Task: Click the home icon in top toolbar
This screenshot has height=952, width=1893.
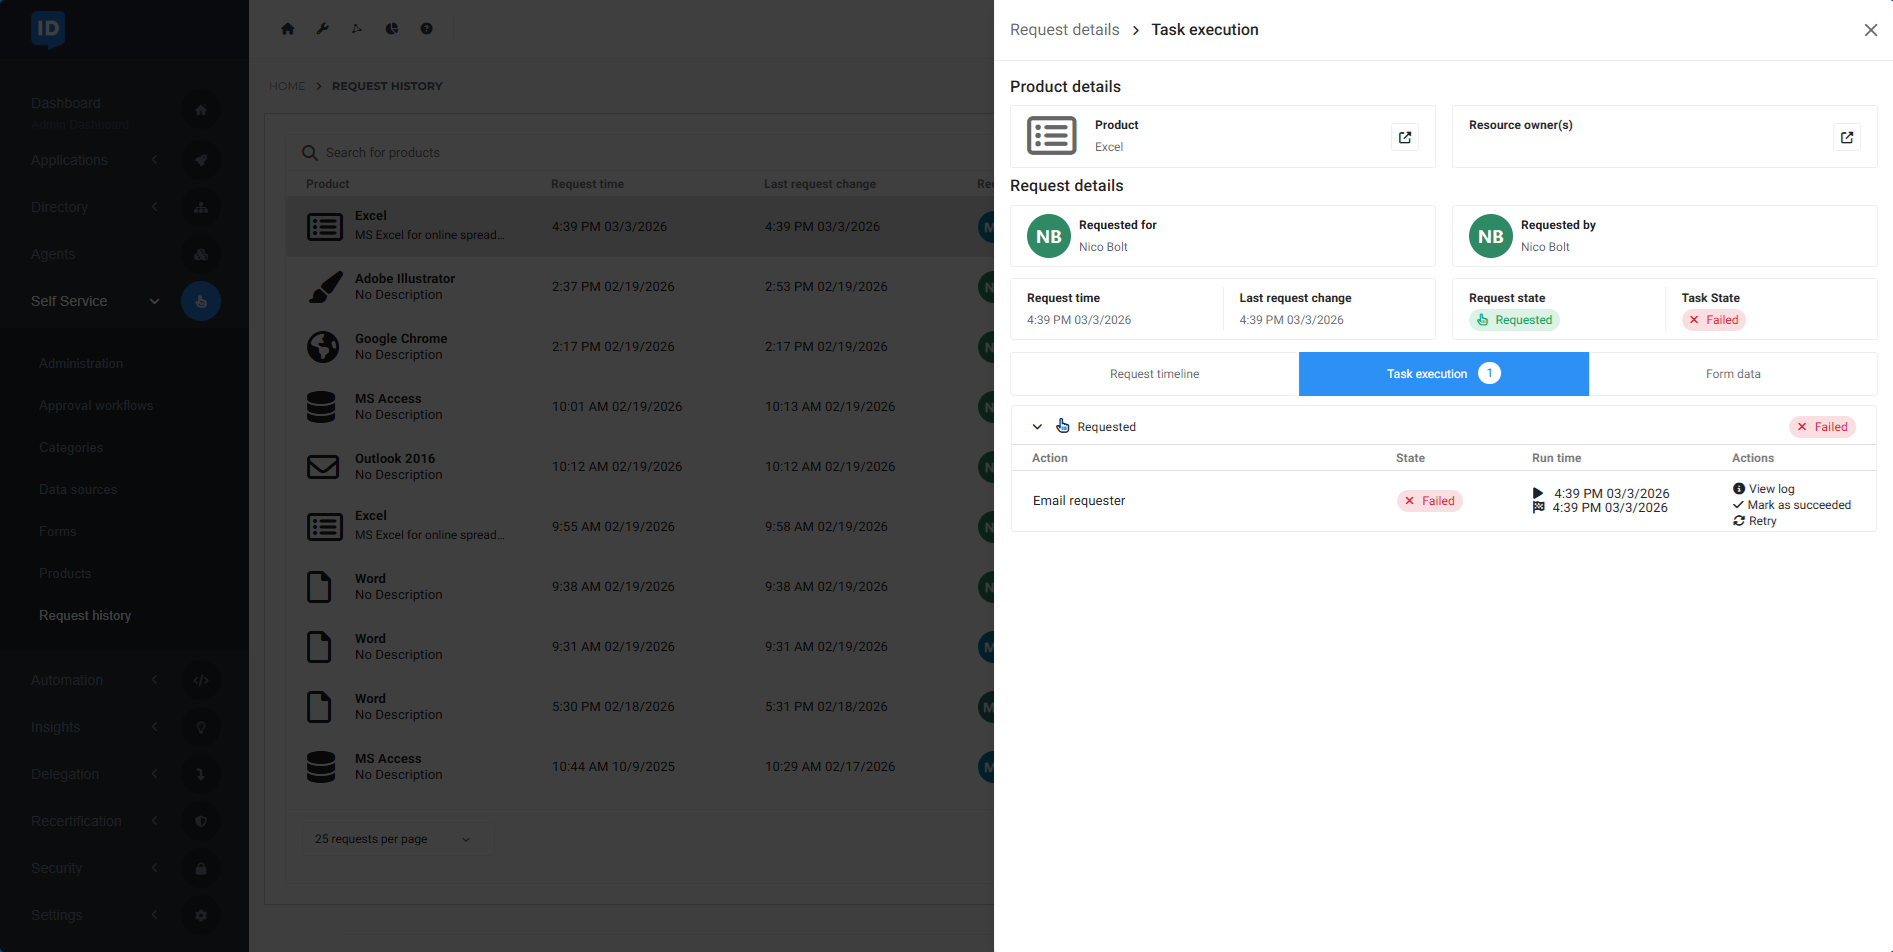Action: (x=288, y=29)
